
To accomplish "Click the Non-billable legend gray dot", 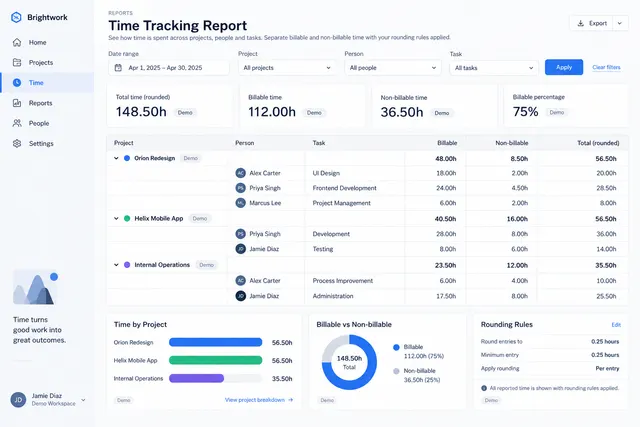I will click(x=396, y=371).
